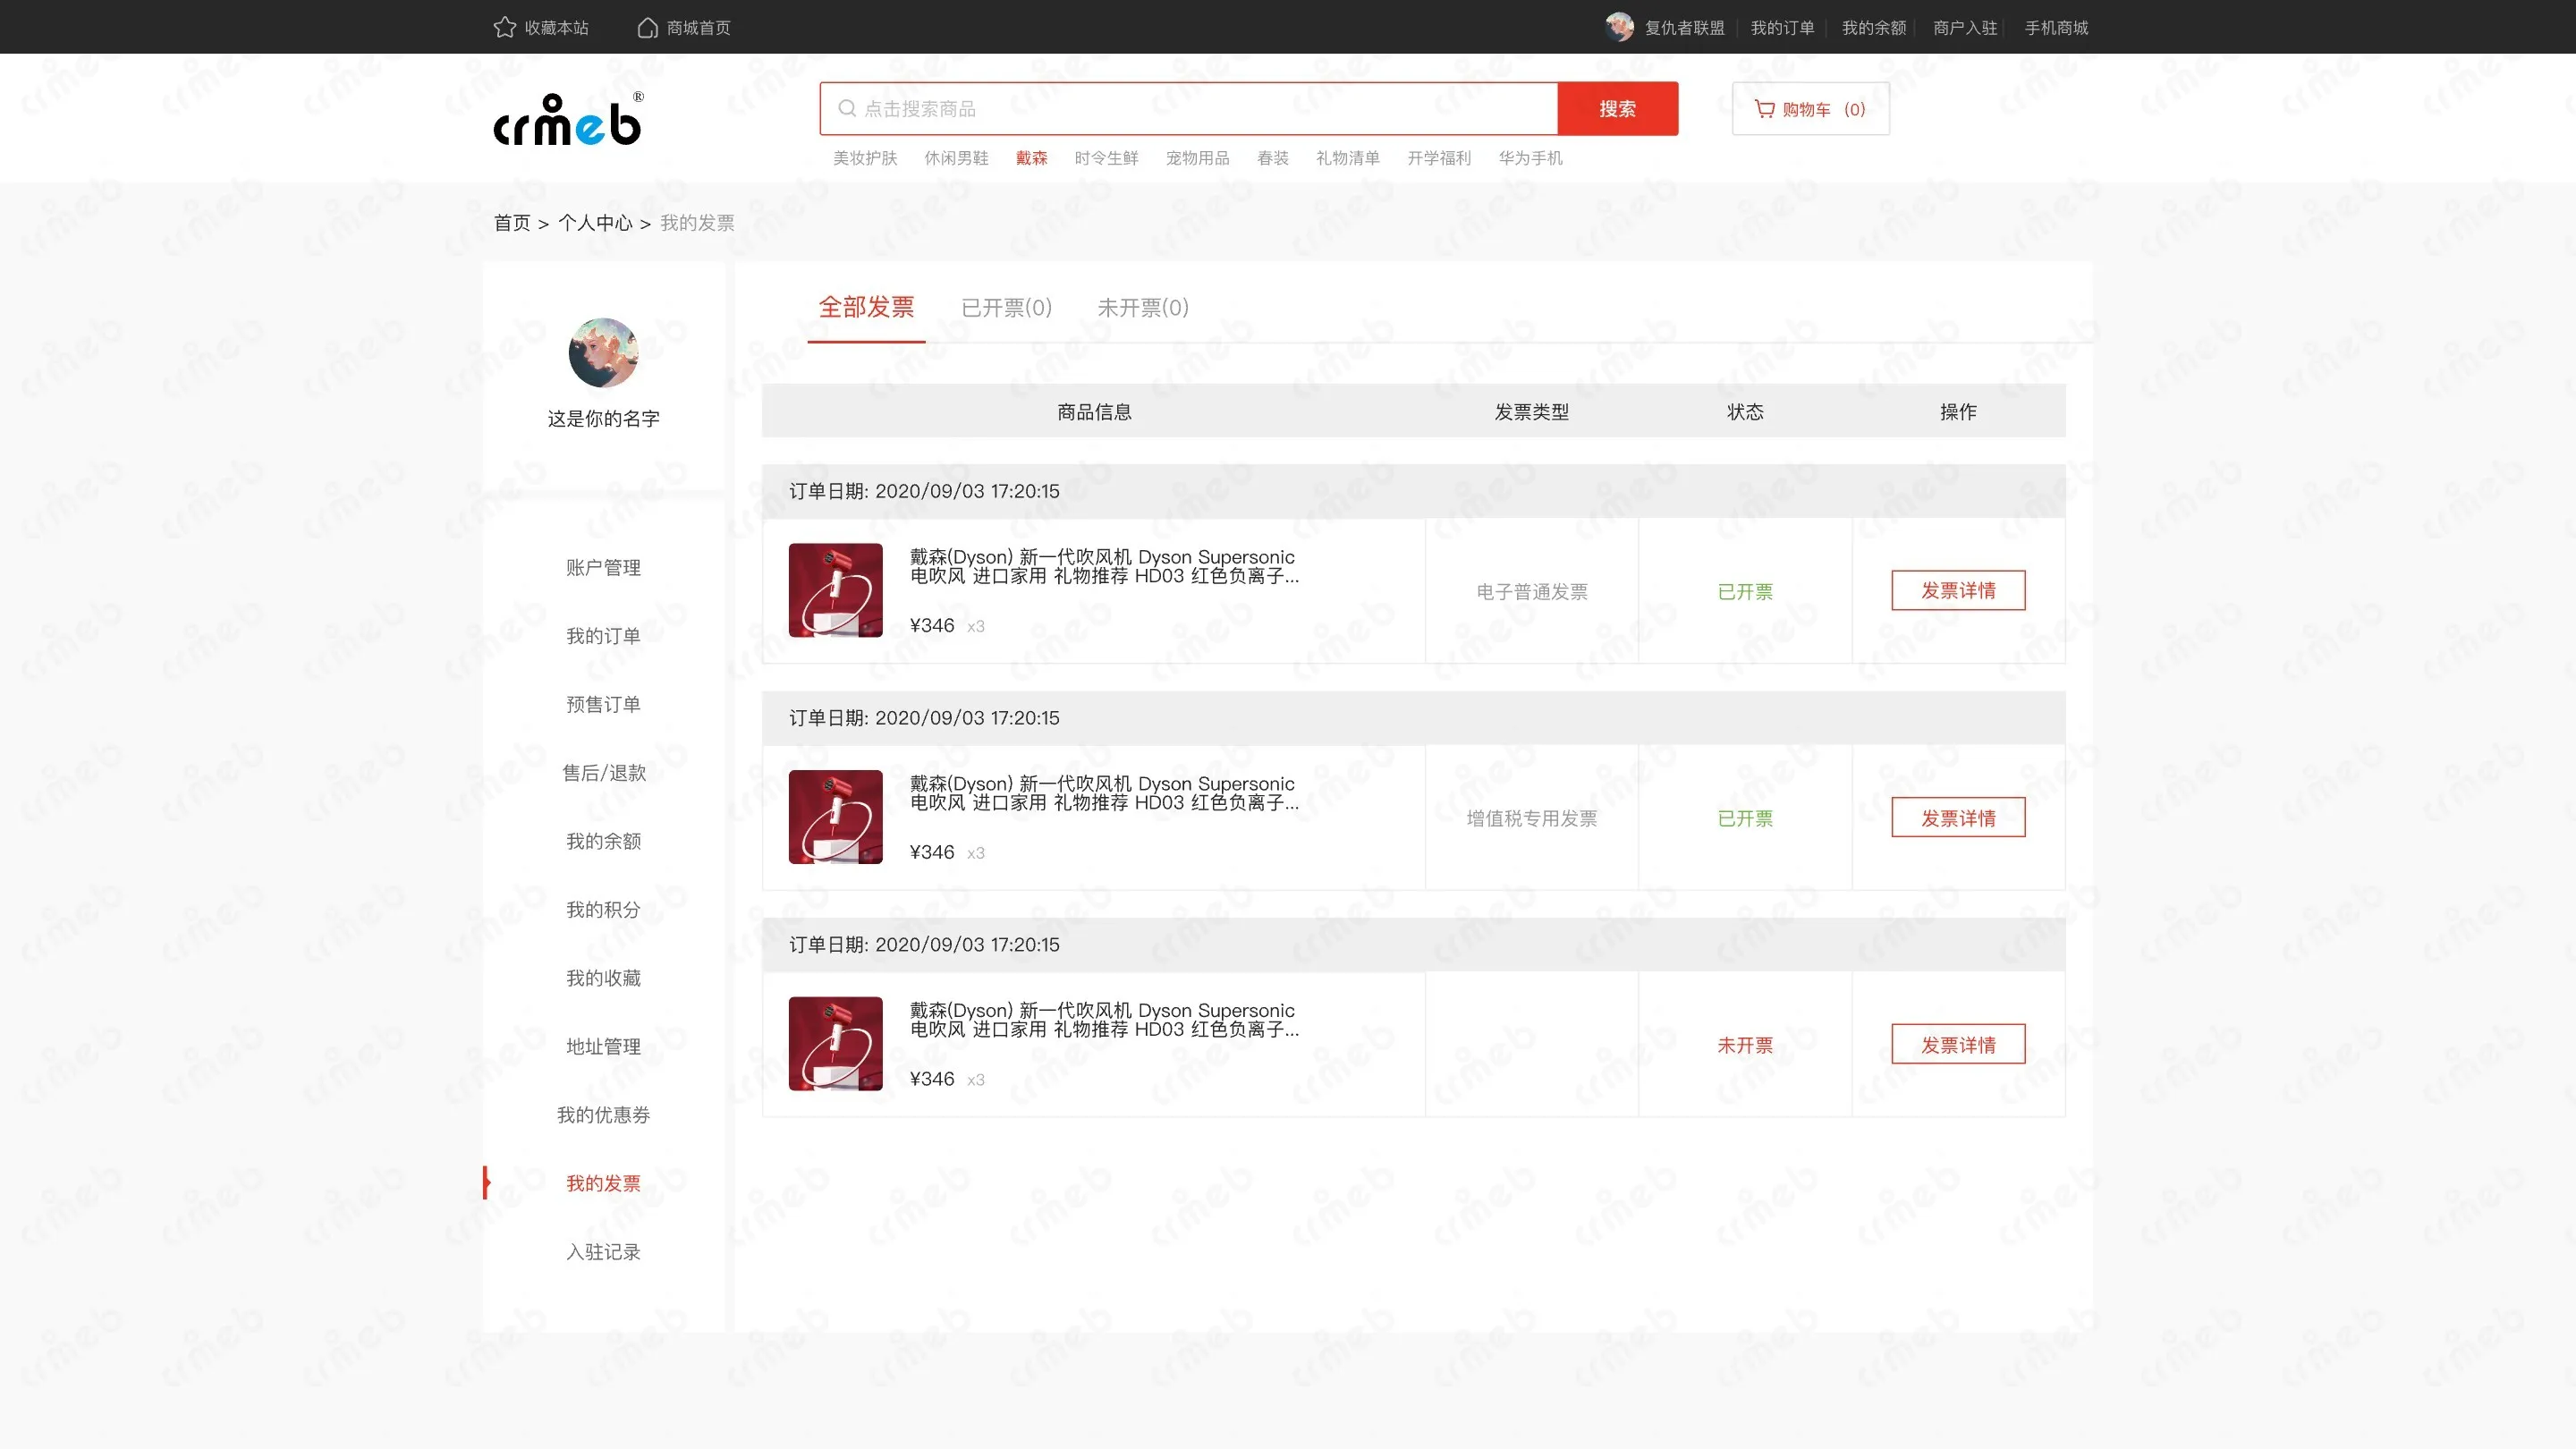Open 账户管理 in the sidebar
Screen dimensions: 2576x1449
coord(604,567)
